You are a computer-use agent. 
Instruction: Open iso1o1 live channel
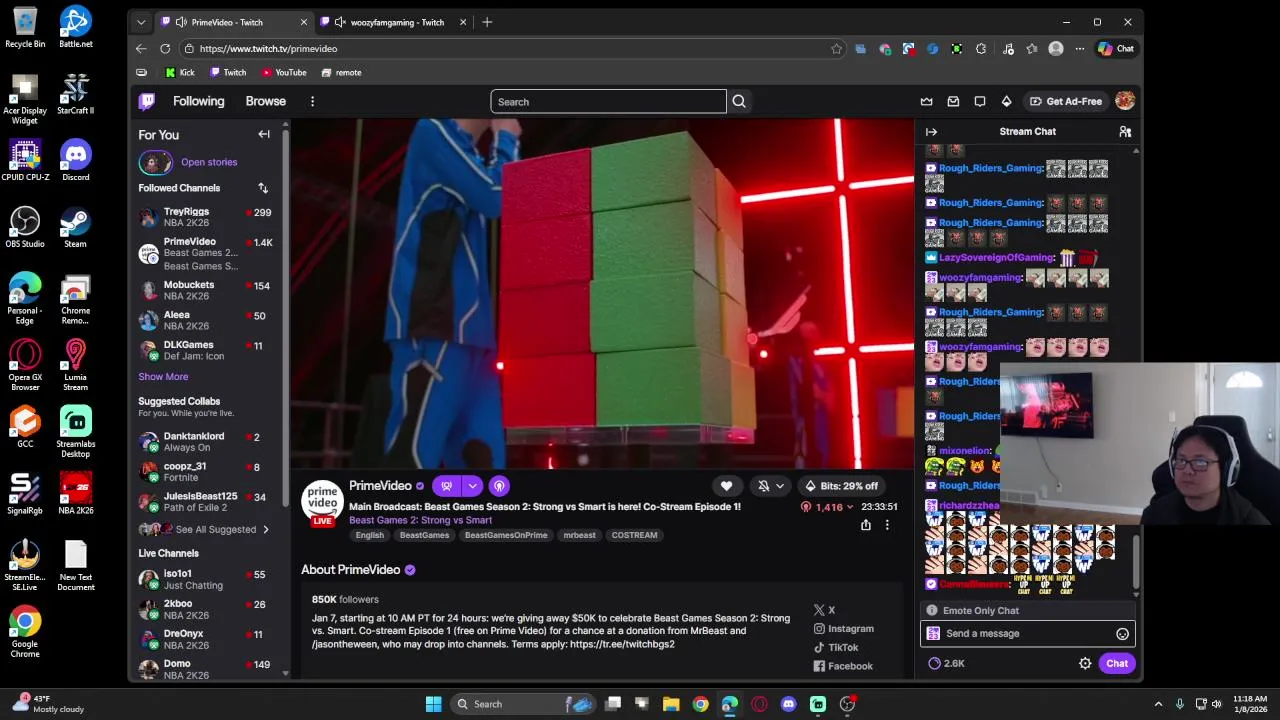205,579
